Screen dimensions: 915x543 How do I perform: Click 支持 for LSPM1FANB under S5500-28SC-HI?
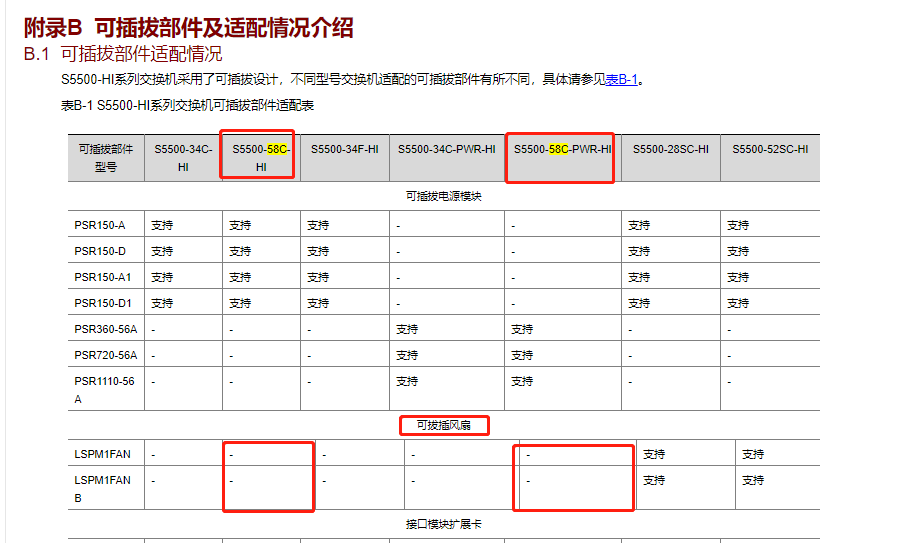pyautogui.click(x=654, y=481)
